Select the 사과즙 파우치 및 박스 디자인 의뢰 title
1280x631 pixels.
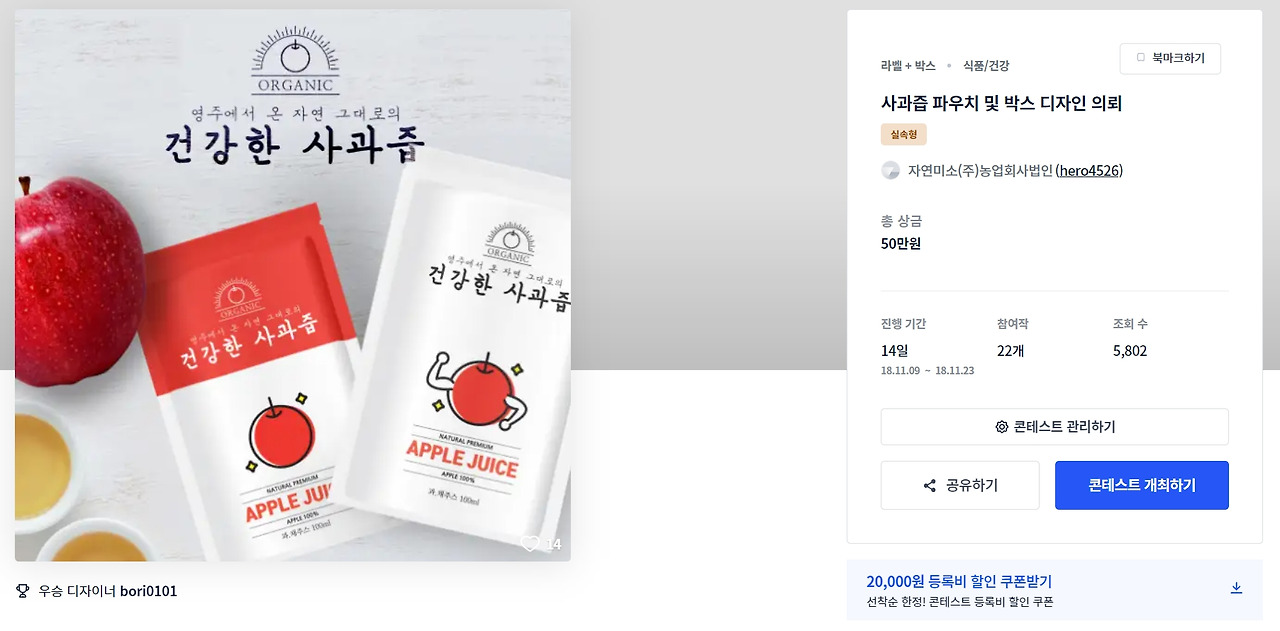point(1002,103)
